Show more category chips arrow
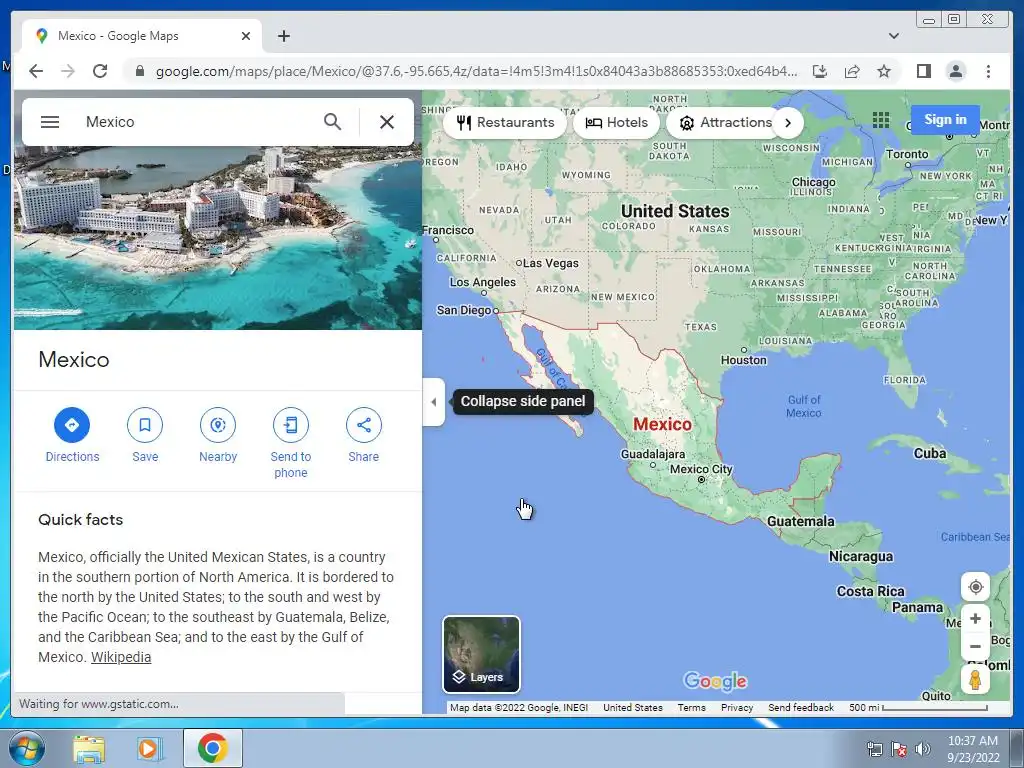The width and height of the screenshot is (1024, 768). [x=788, y=123]
